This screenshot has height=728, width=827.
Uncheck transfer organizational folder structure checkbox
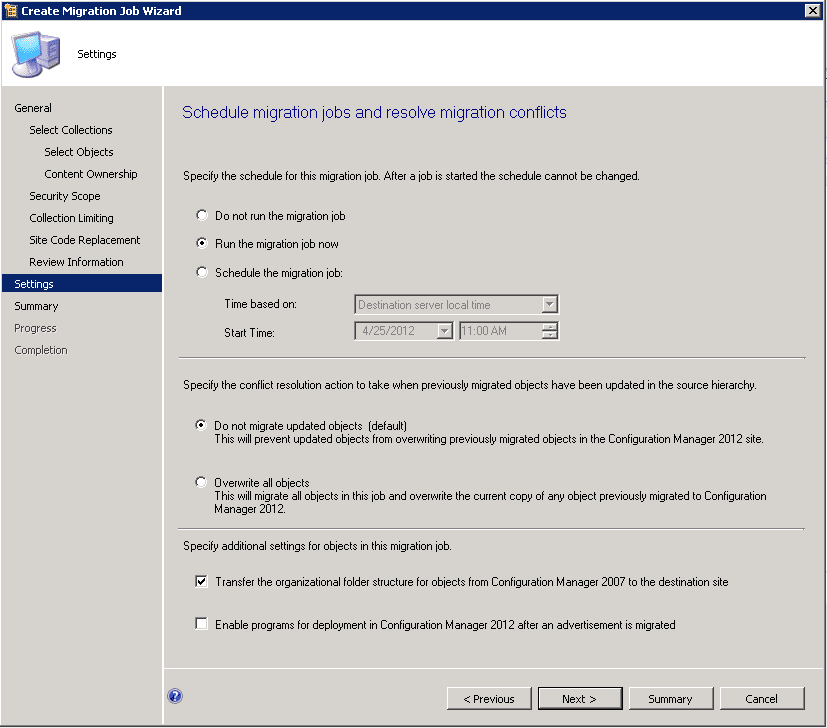tap(202, 581)
